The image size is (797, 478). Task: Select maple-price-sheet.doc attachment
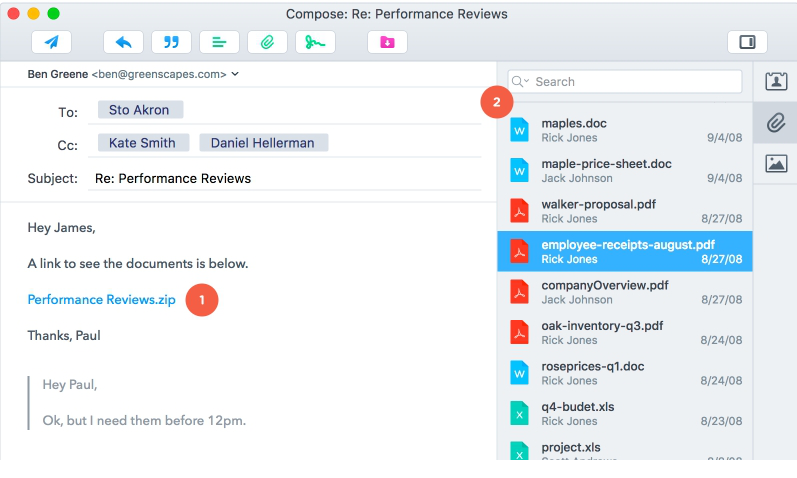pyautogui.click(x=625, y=170)
